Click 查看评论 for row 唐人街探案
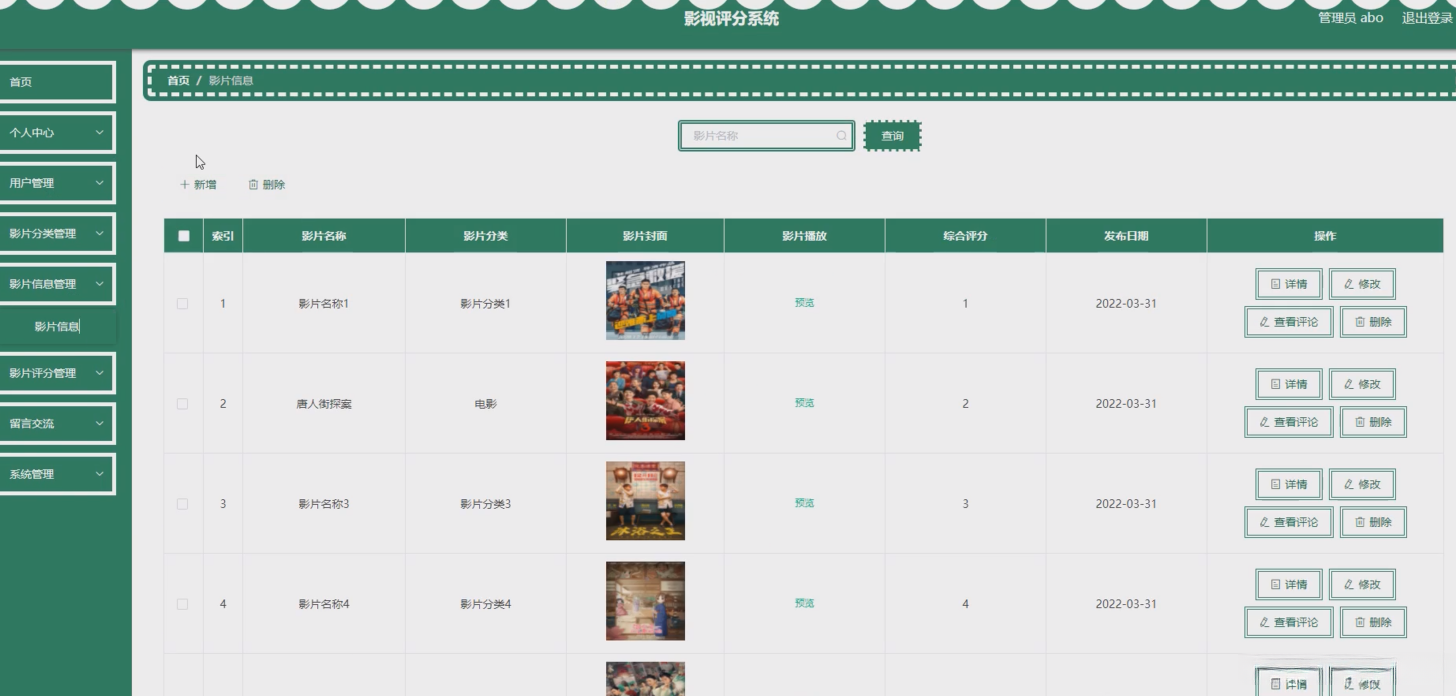The image size is (1456, 696). point(1289,422)
